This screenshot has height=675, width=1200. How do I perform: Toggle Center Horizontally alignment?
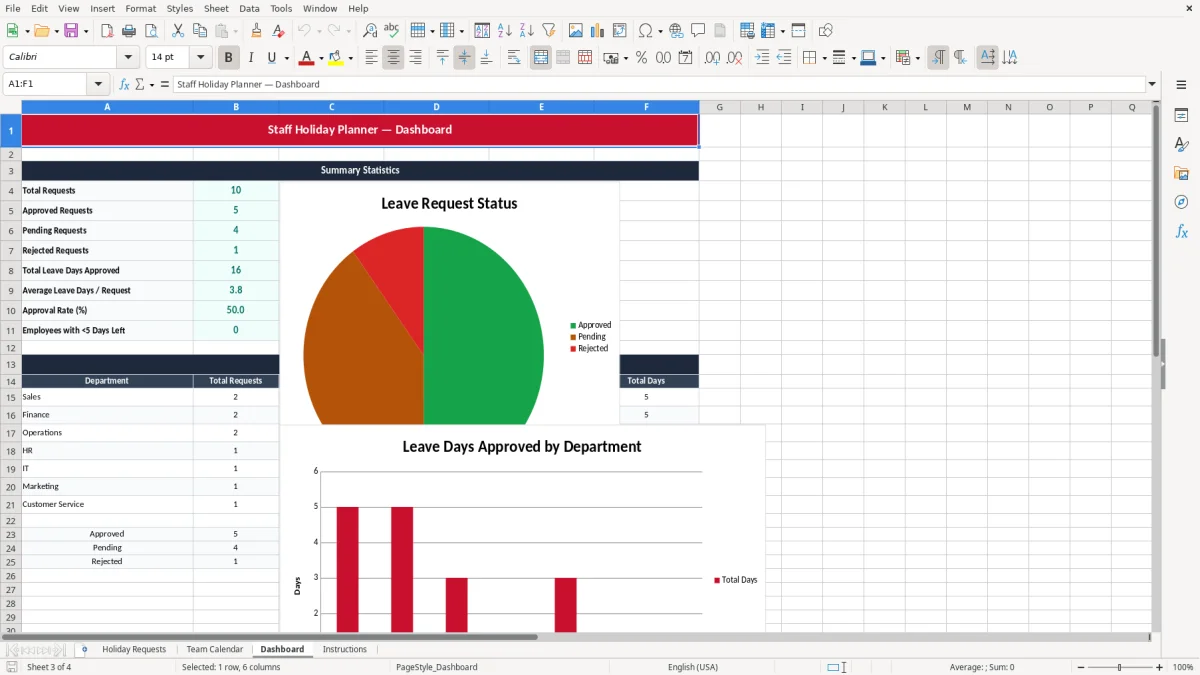393,58
